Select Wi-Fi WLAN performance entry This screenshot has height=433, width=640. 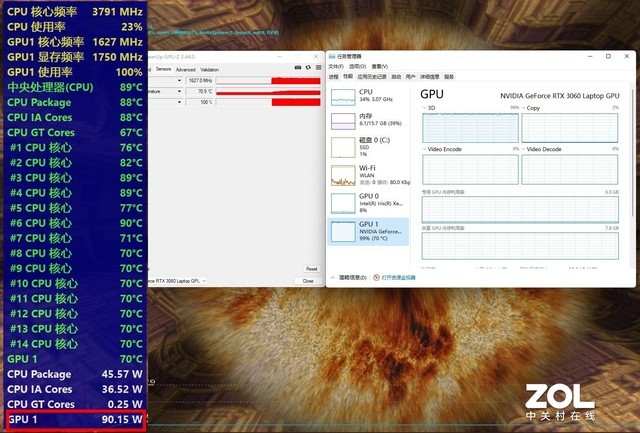[369, 175]
